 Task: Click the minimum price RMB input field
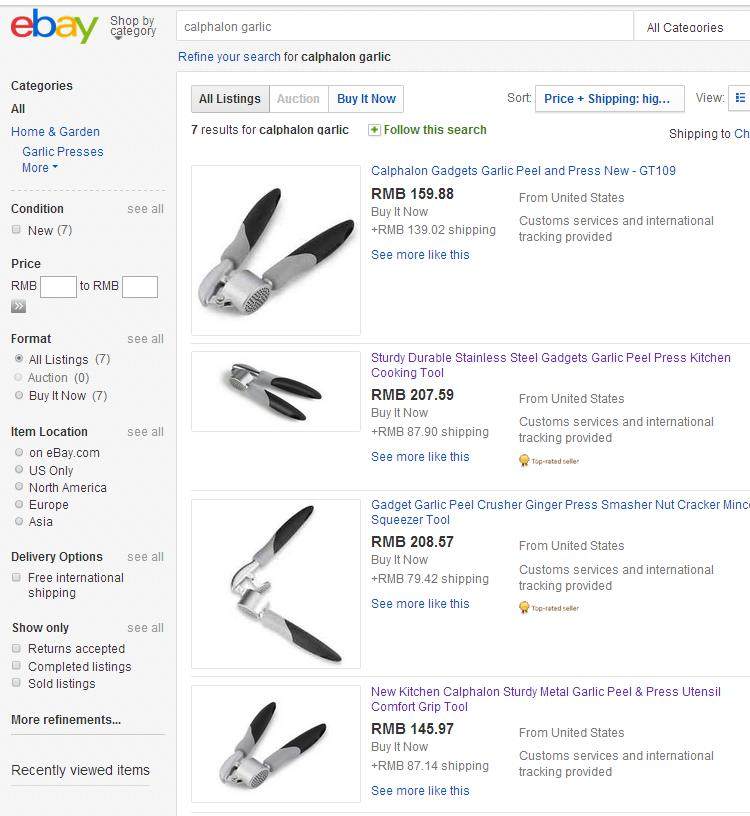tap(58, 287)
